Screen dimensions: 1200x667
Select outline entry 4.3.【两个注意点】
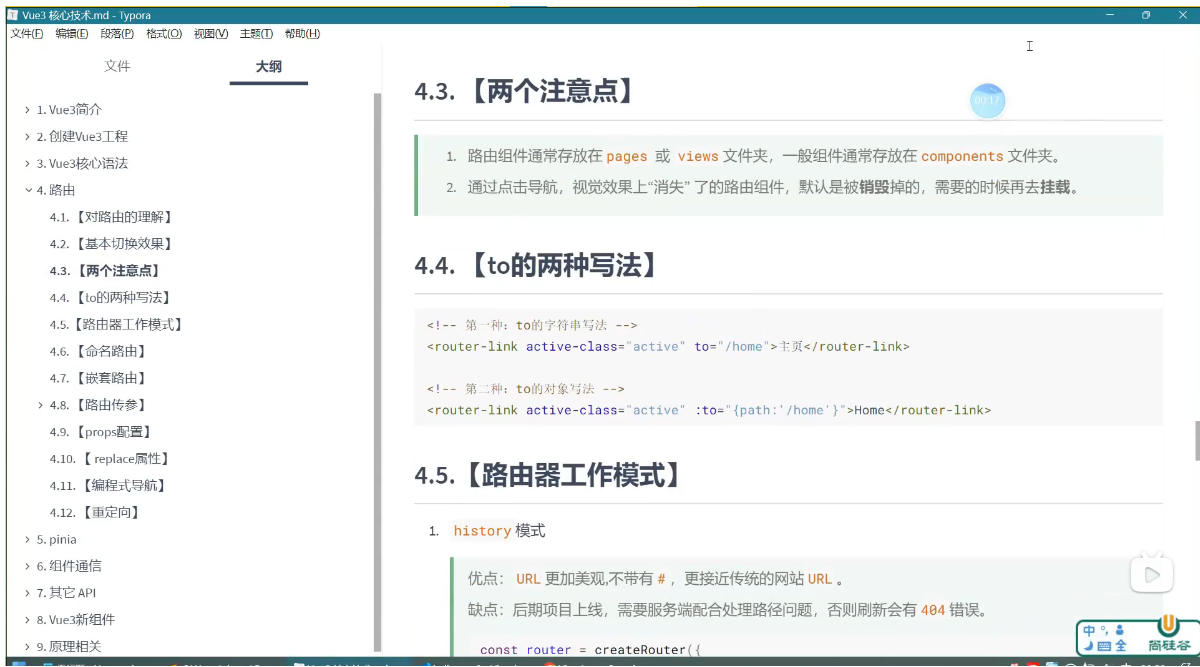105,271
